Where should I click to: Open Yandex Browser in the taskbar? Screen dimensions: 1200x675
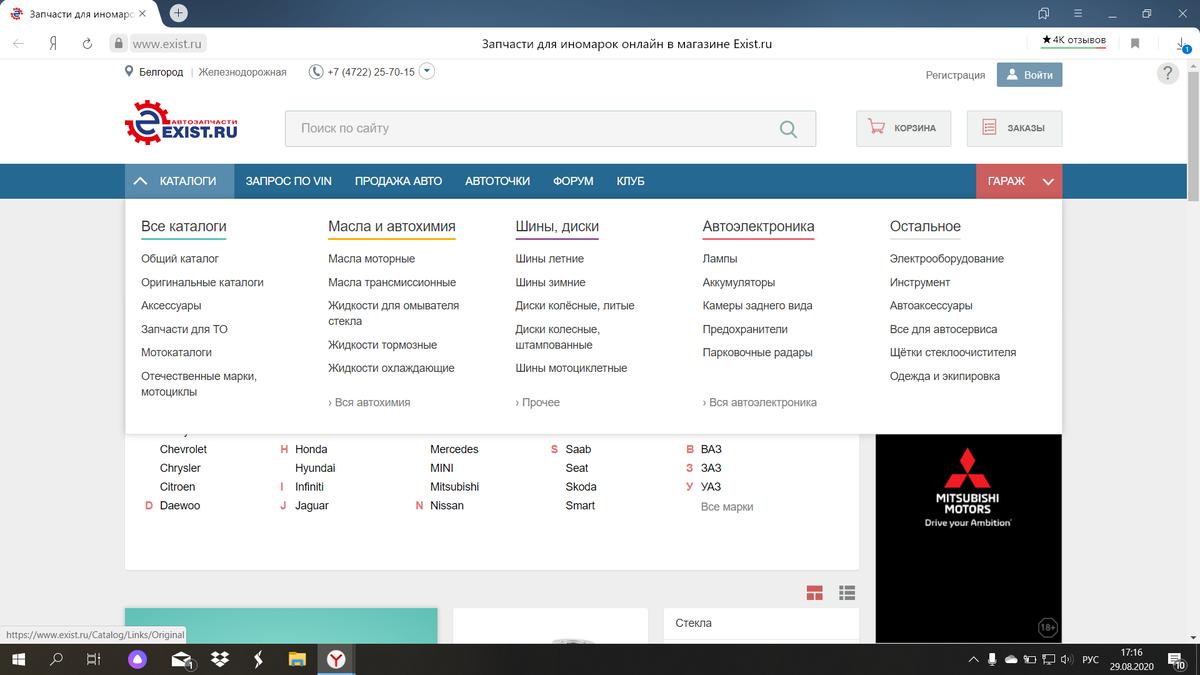[337, 659]
